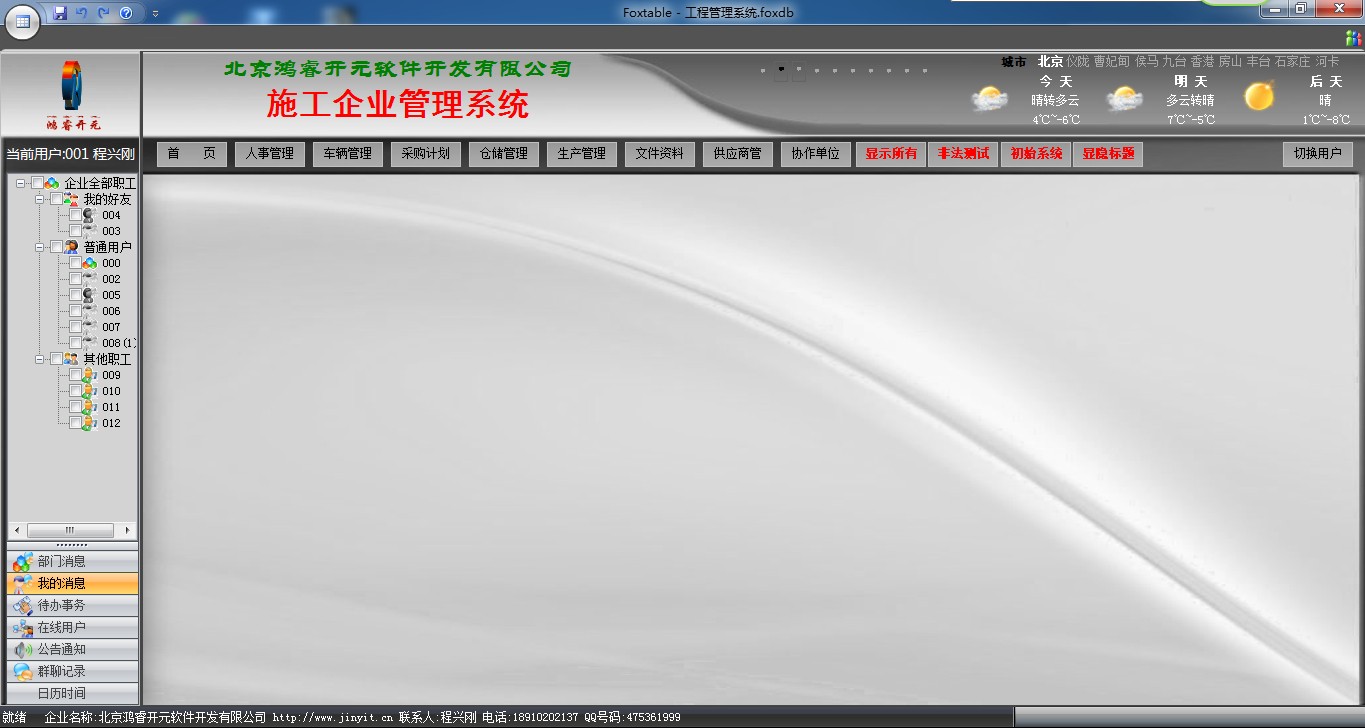Select city 北京 in the weather bar
This screenshot has height=728, width=1365.
[1050, 61]
